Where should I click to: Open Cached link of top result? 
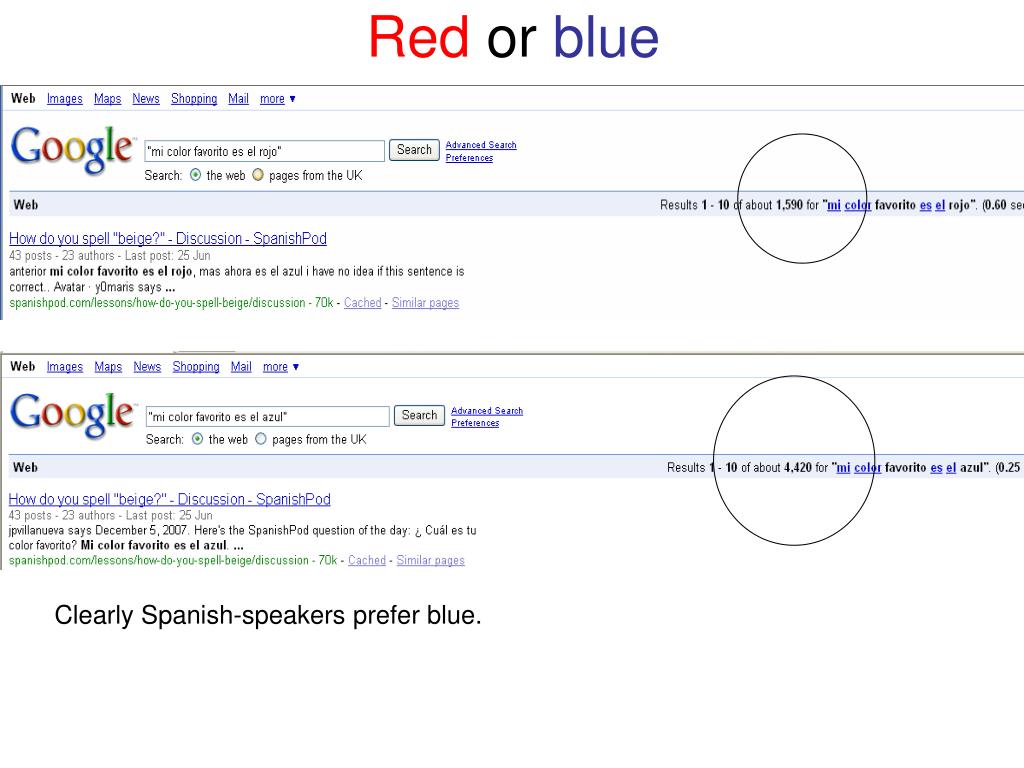point(362,303)
